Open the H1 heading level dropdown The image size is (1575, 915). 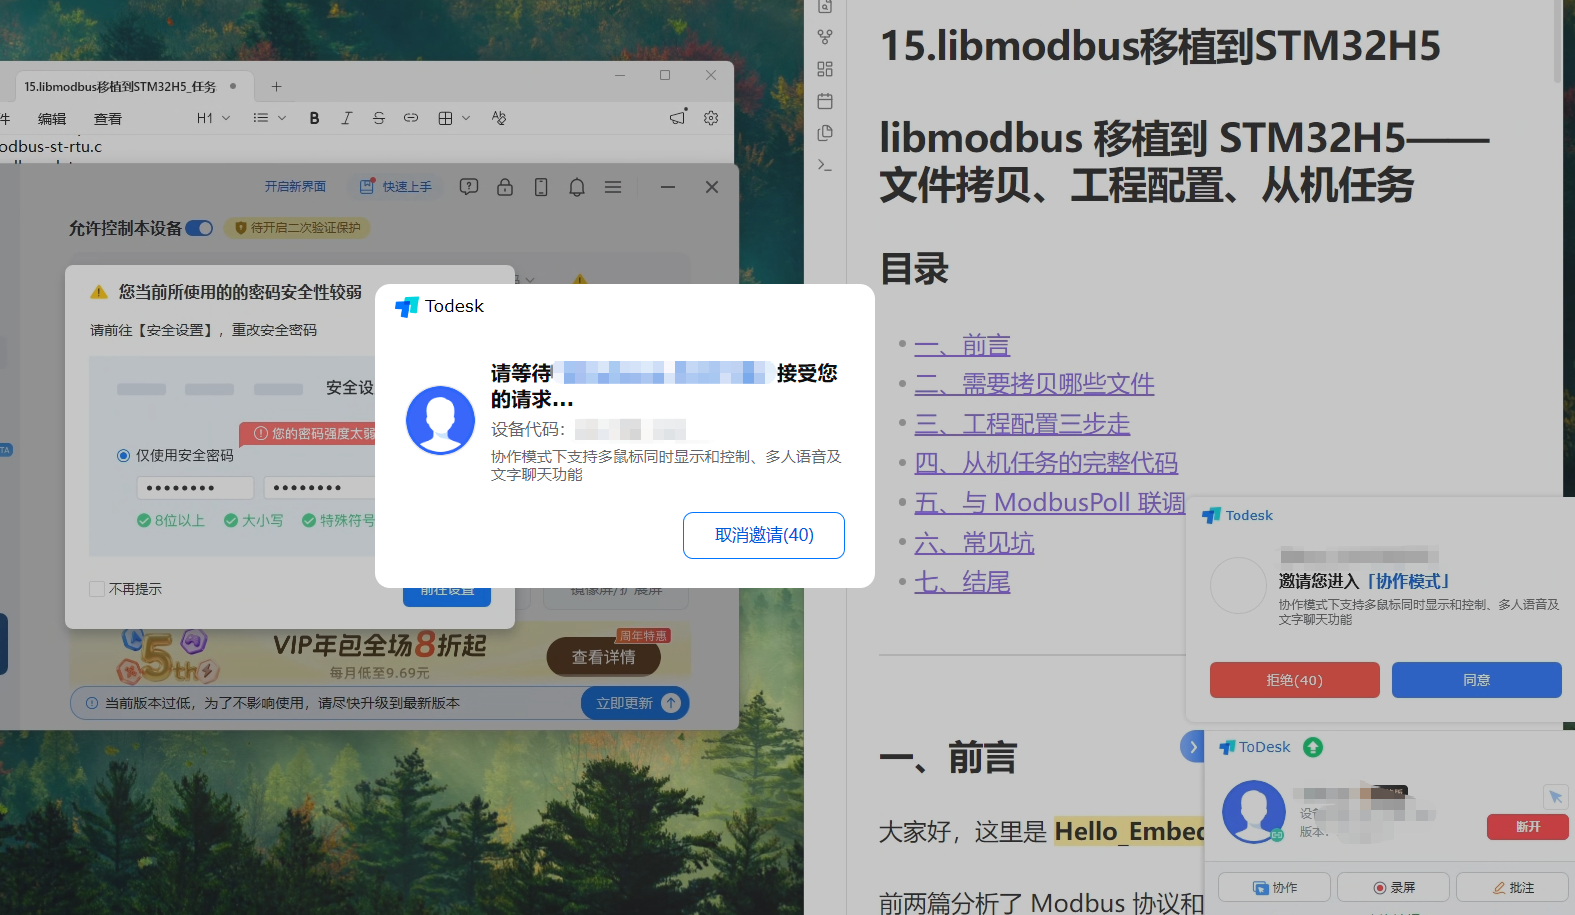pyautogui.click(x=213, y=118)
